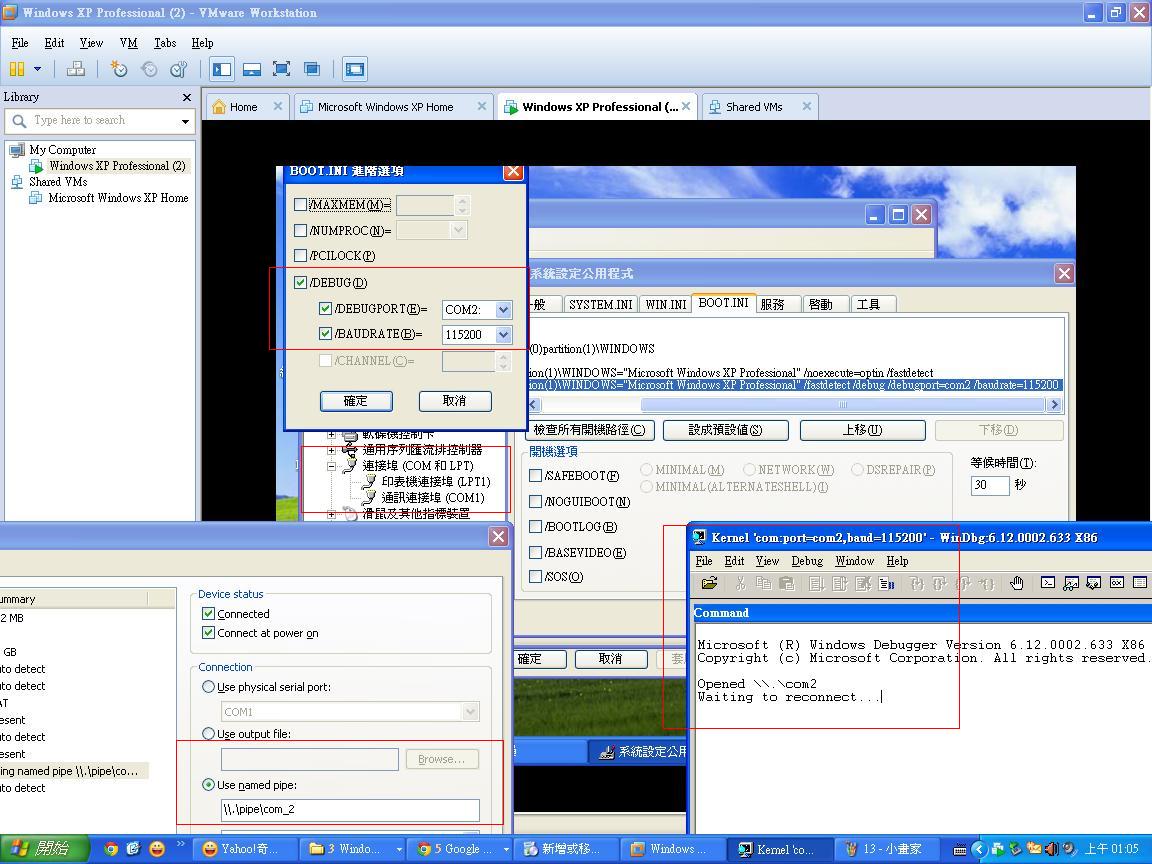
Task: Close the Shared VMs tab
Action: (807, 107)
